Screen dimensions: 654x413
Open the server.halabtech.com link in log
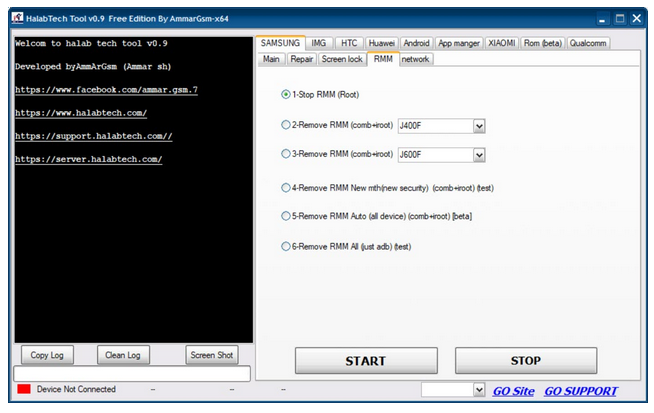point(88,159)
